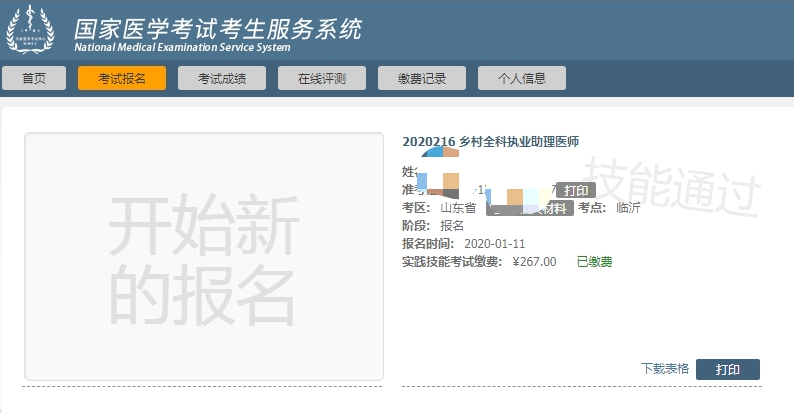Click the 2020-01-11 registration date

tap(496, 243)
